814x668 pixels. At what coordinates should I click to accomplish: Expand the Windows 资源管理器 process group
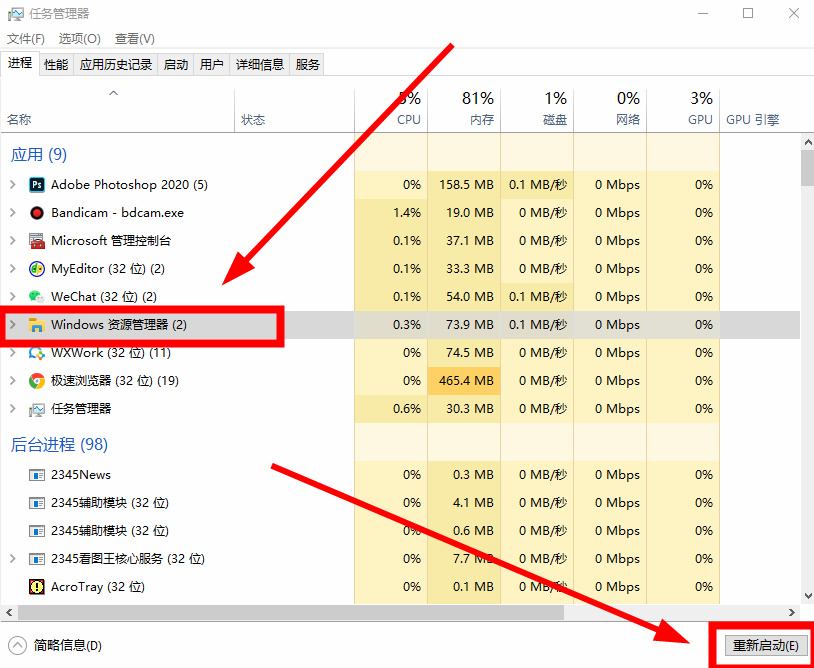pos(14,324)
